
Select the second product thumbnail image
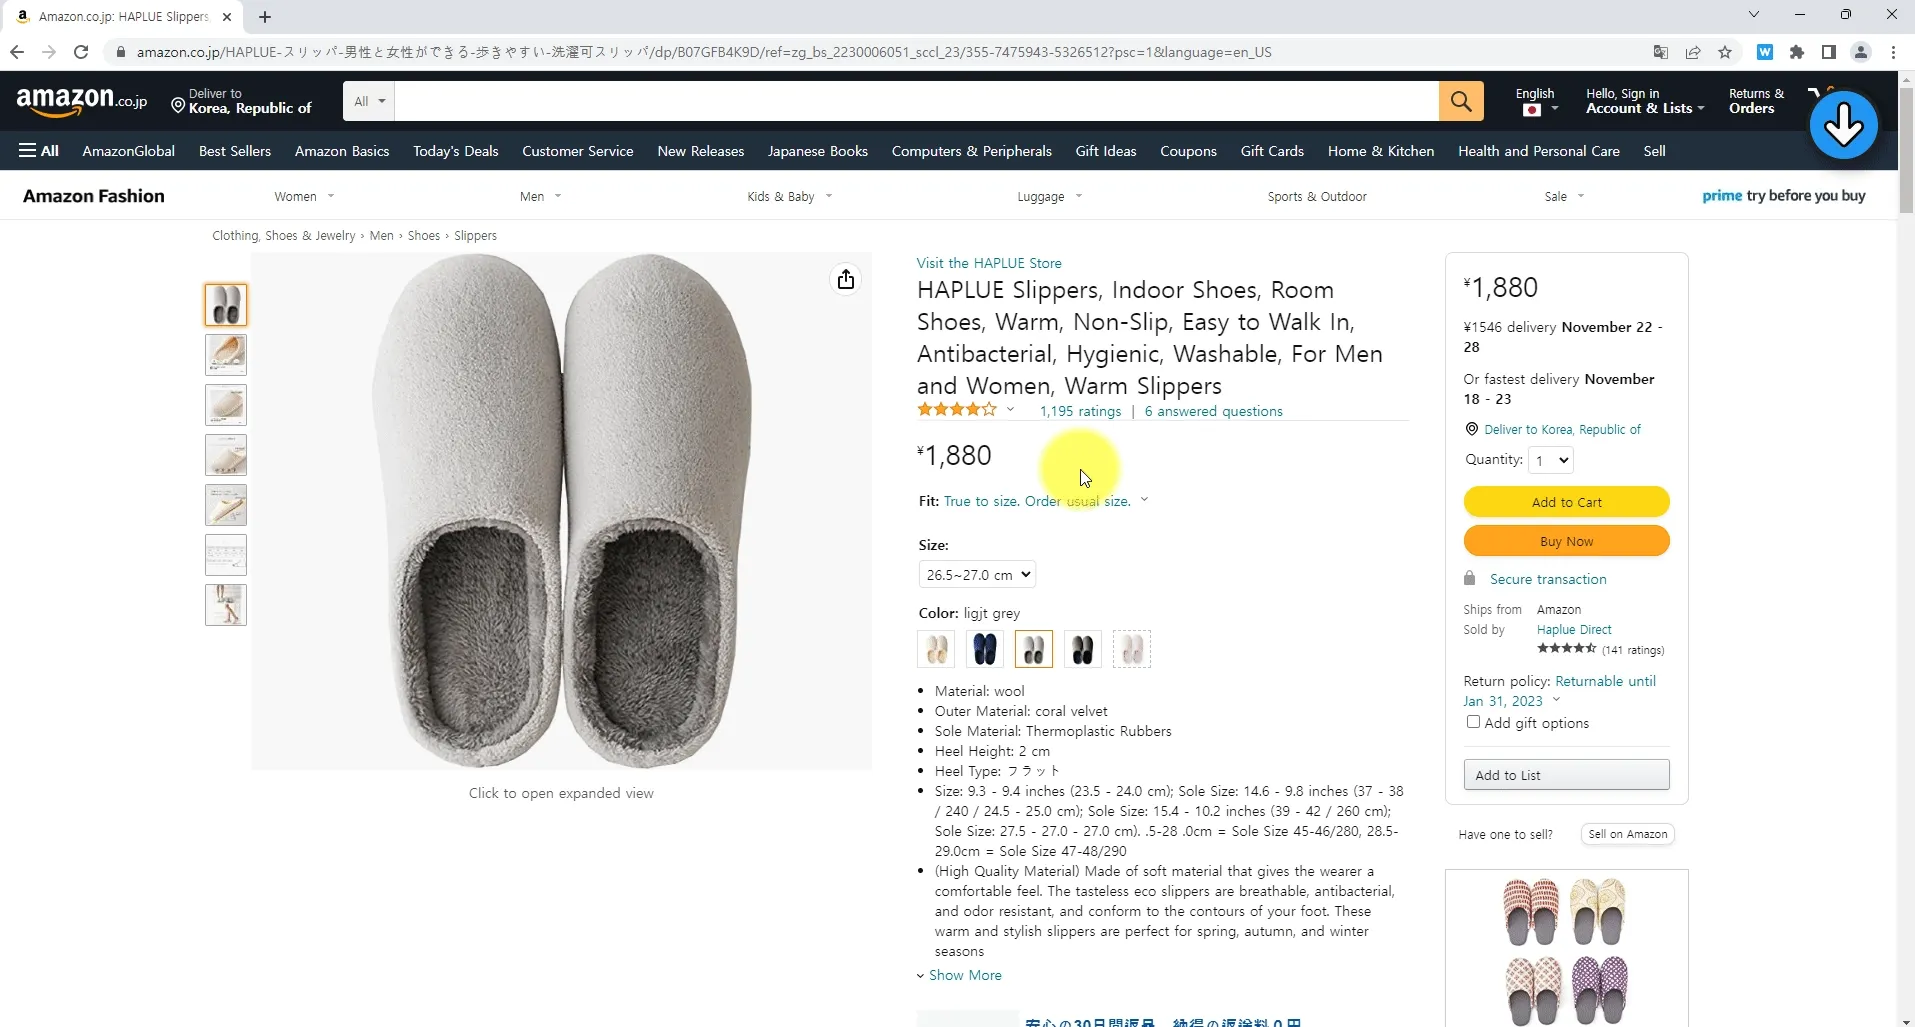tap(226, 355)
